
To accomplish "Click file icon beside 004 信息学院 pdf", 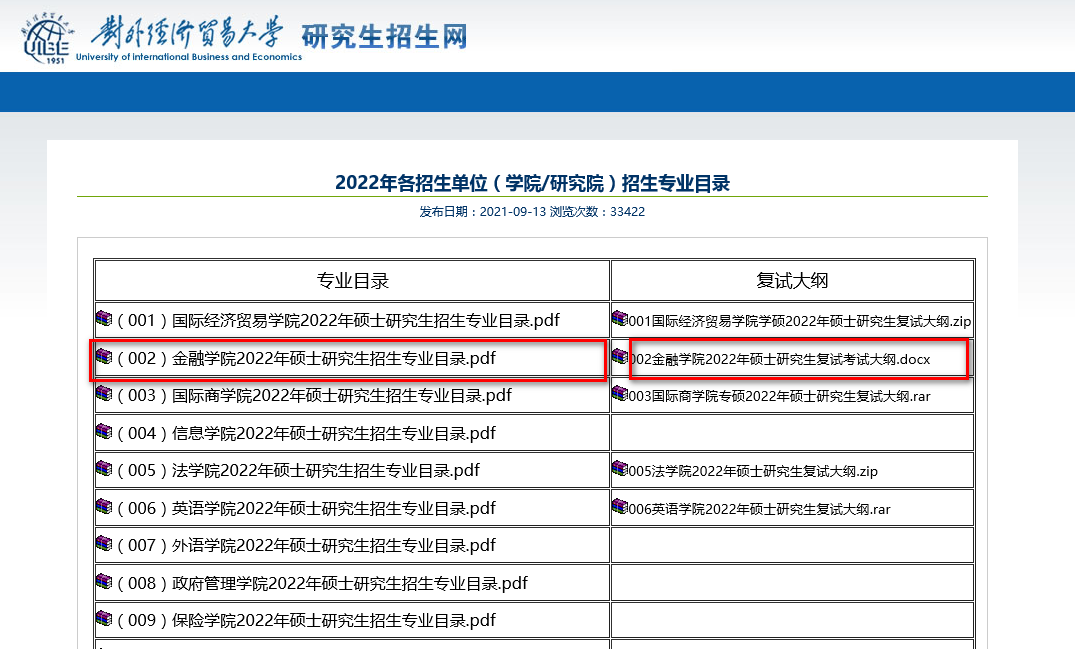I will [105, 432].
